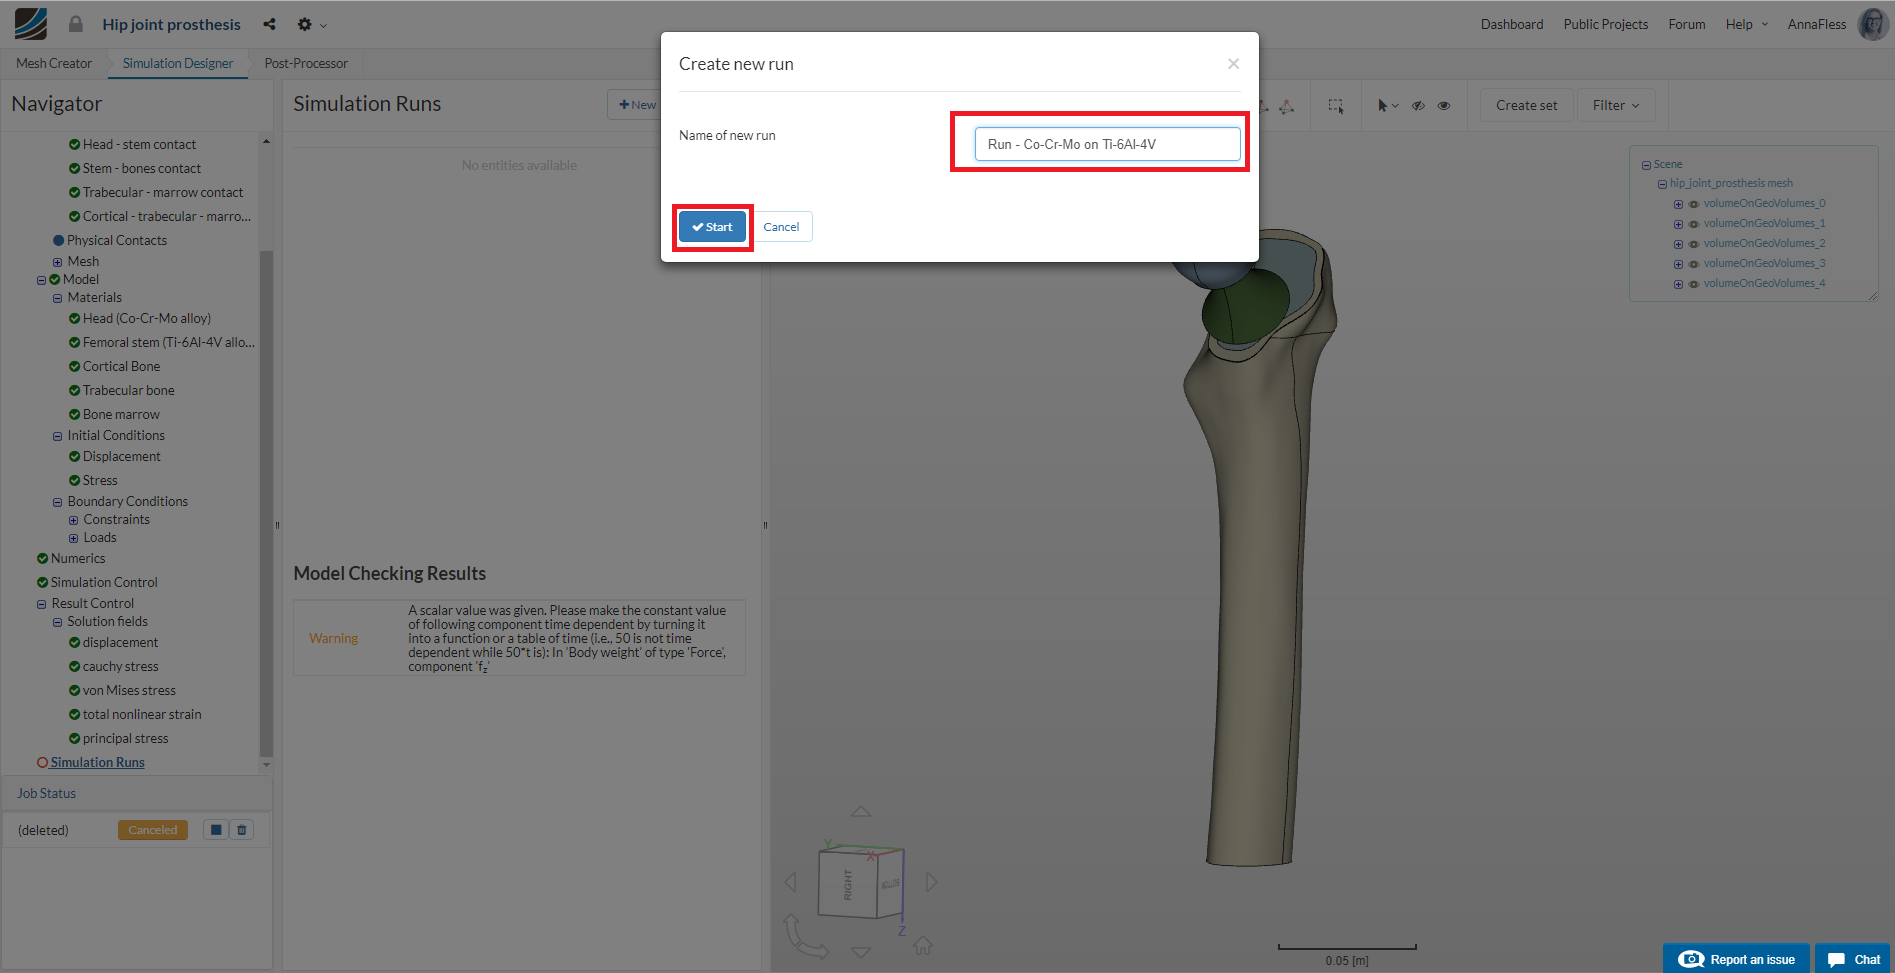Viewport: 1895px width, 973px height.
Task: Click the Chat speech bubble icon
Action: point(1836,960)
